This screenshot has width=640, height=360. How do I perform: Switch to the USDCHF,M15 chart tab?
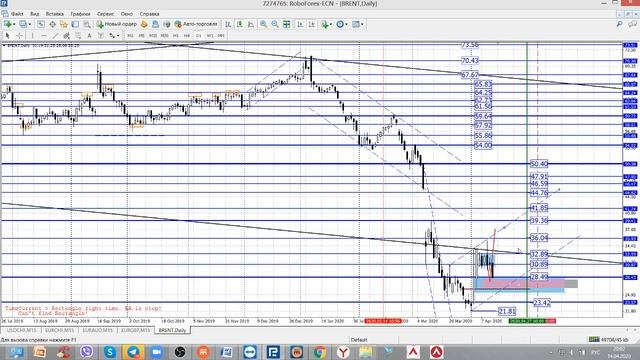(x=22, y=330)
